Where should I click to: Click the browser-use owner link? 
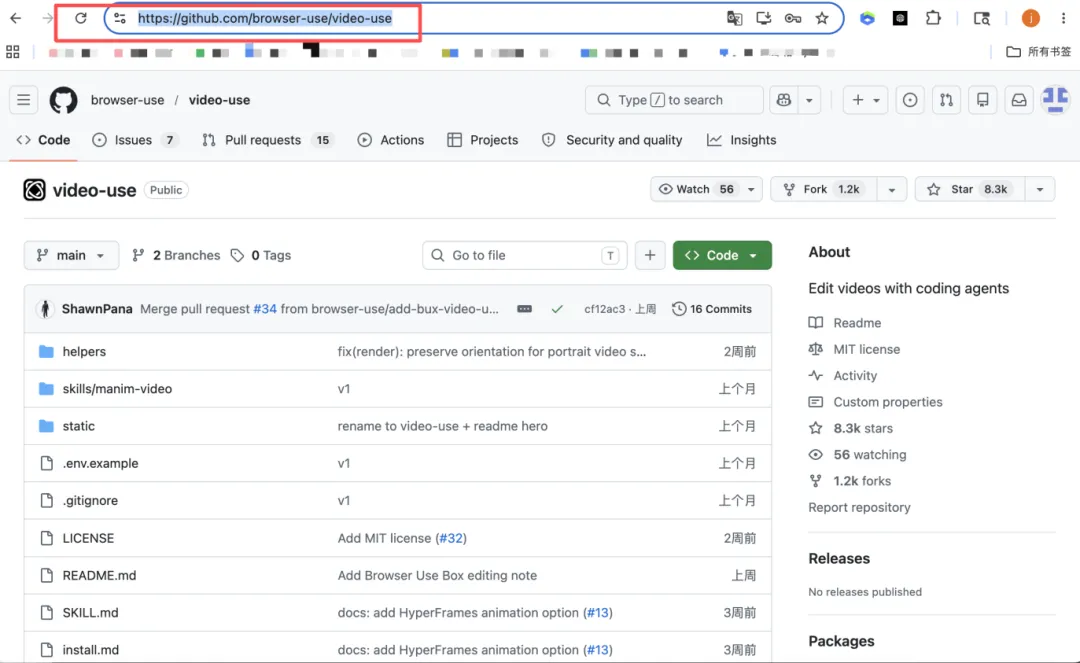click(127, 100)
